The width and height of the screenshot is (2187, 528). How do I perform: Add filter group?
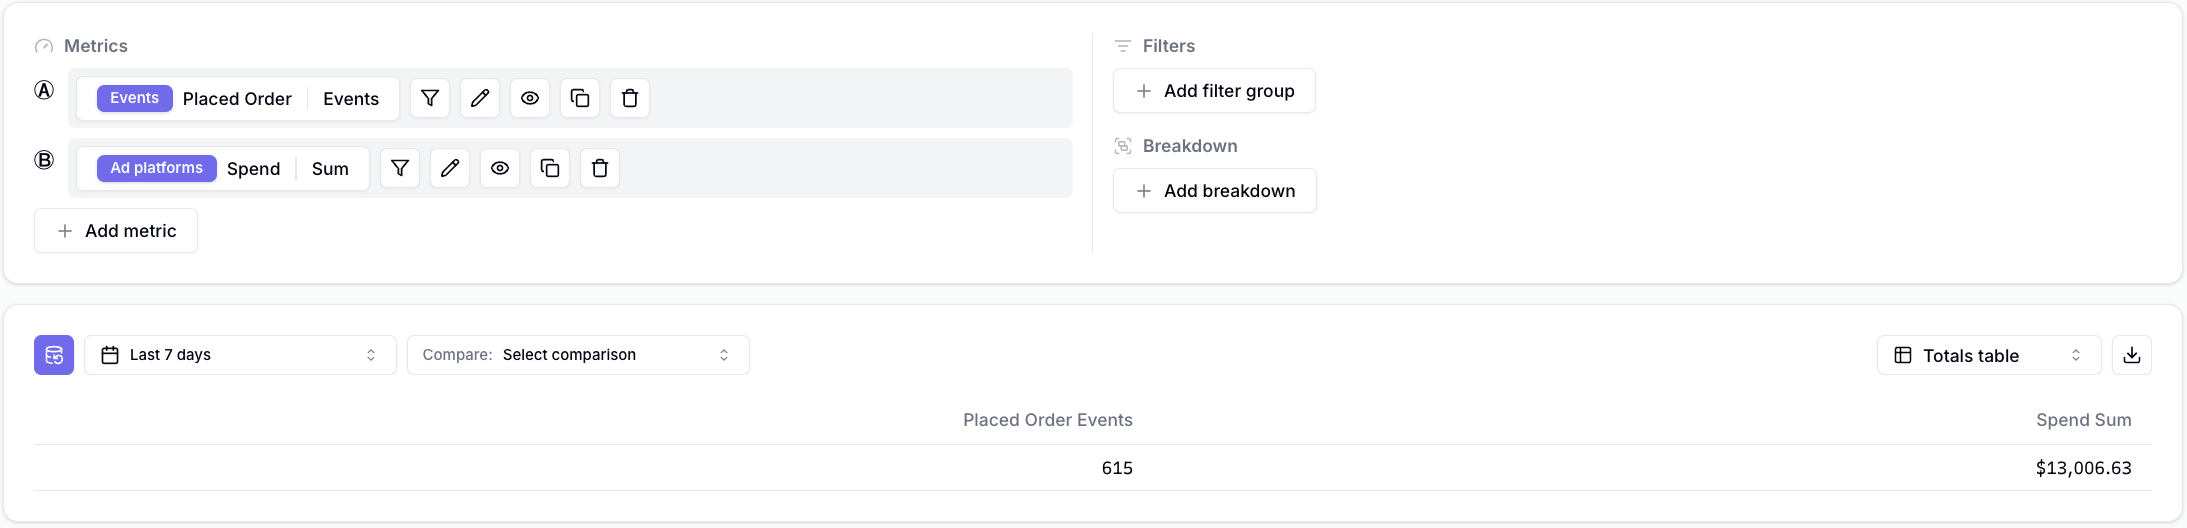(x=1214, y=91)
